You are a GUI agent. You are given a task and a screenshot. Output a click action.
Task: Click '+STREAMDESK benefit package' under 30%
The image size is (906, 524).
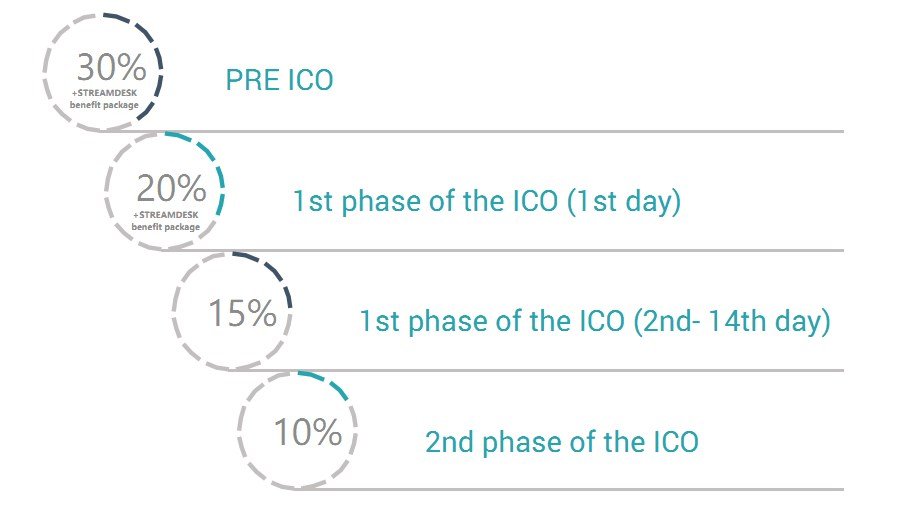click(105, 99)
